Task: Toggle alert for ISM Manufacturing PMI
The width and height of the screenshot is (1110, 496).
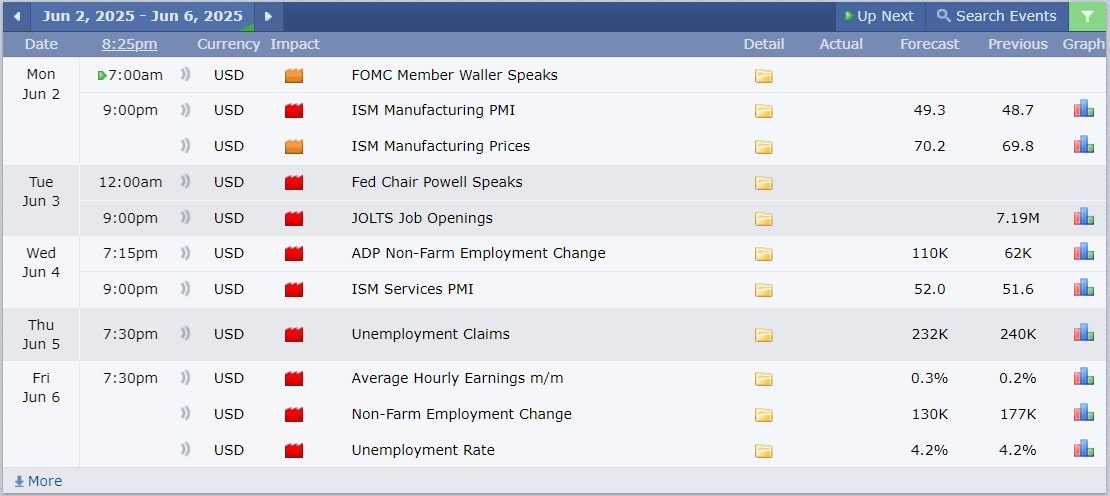Action: tap(185, 110)
